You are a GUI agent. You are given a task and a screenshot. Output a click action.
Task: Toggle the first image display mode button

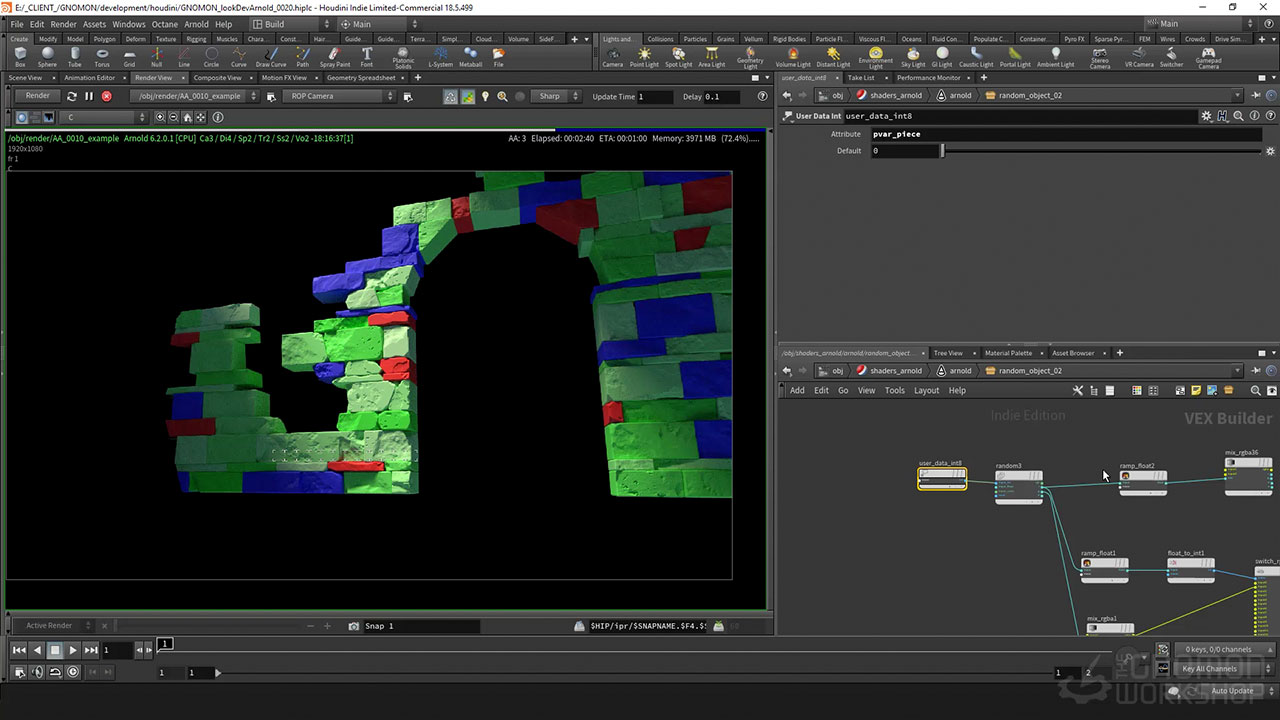[x=21, y=117]
